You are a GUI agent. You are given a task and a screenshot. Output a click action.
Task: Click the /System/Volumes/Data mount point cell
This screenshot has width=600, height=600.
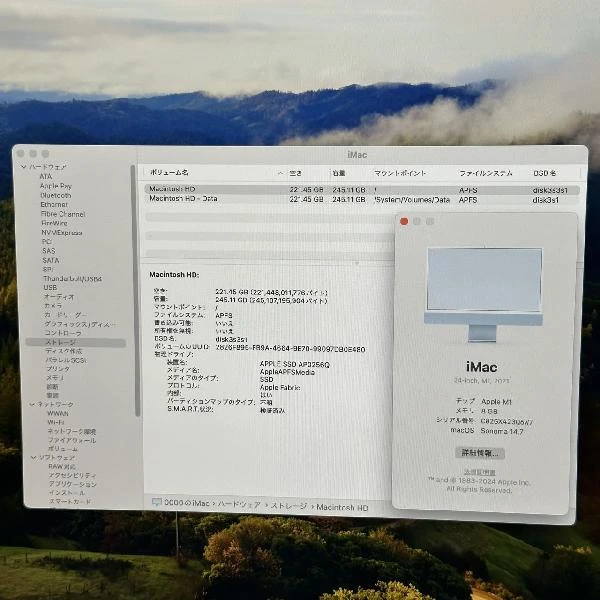[x=412, y=200]
